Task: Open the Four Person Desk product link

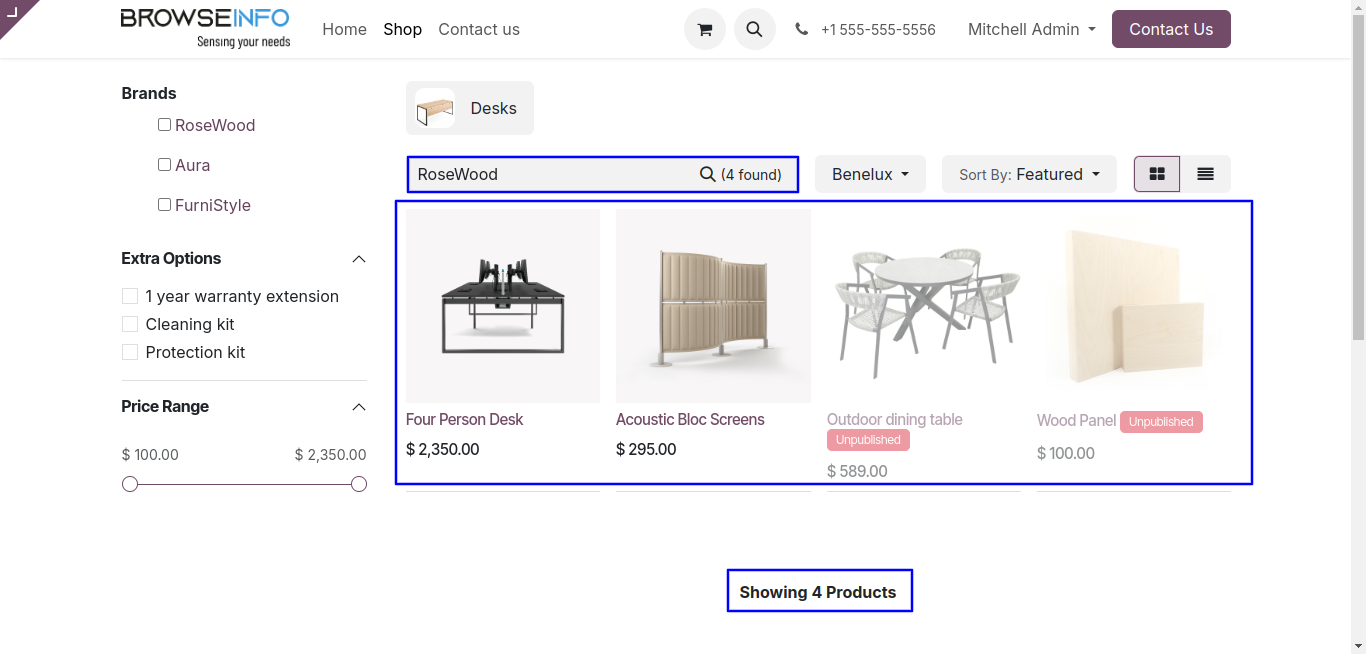Action: 464,420
